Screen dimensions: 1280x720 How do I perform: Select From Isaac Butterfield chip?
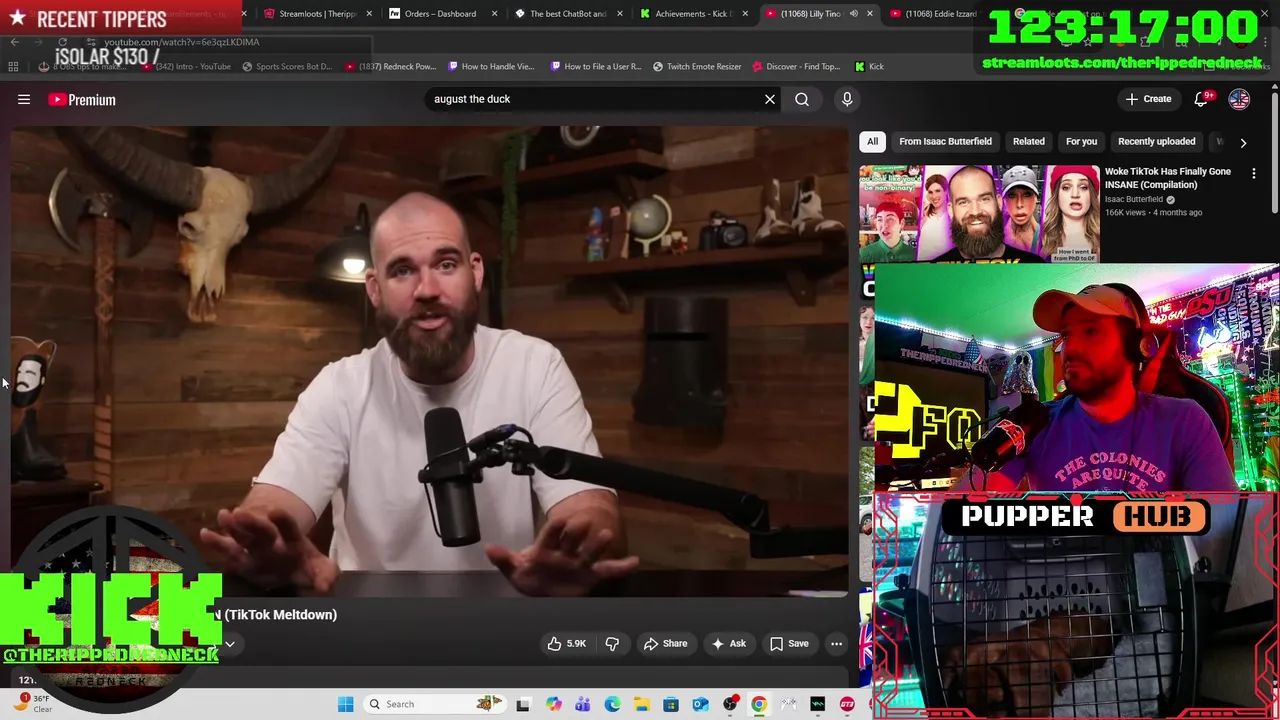pyautogui.click(x=945, y=142)
